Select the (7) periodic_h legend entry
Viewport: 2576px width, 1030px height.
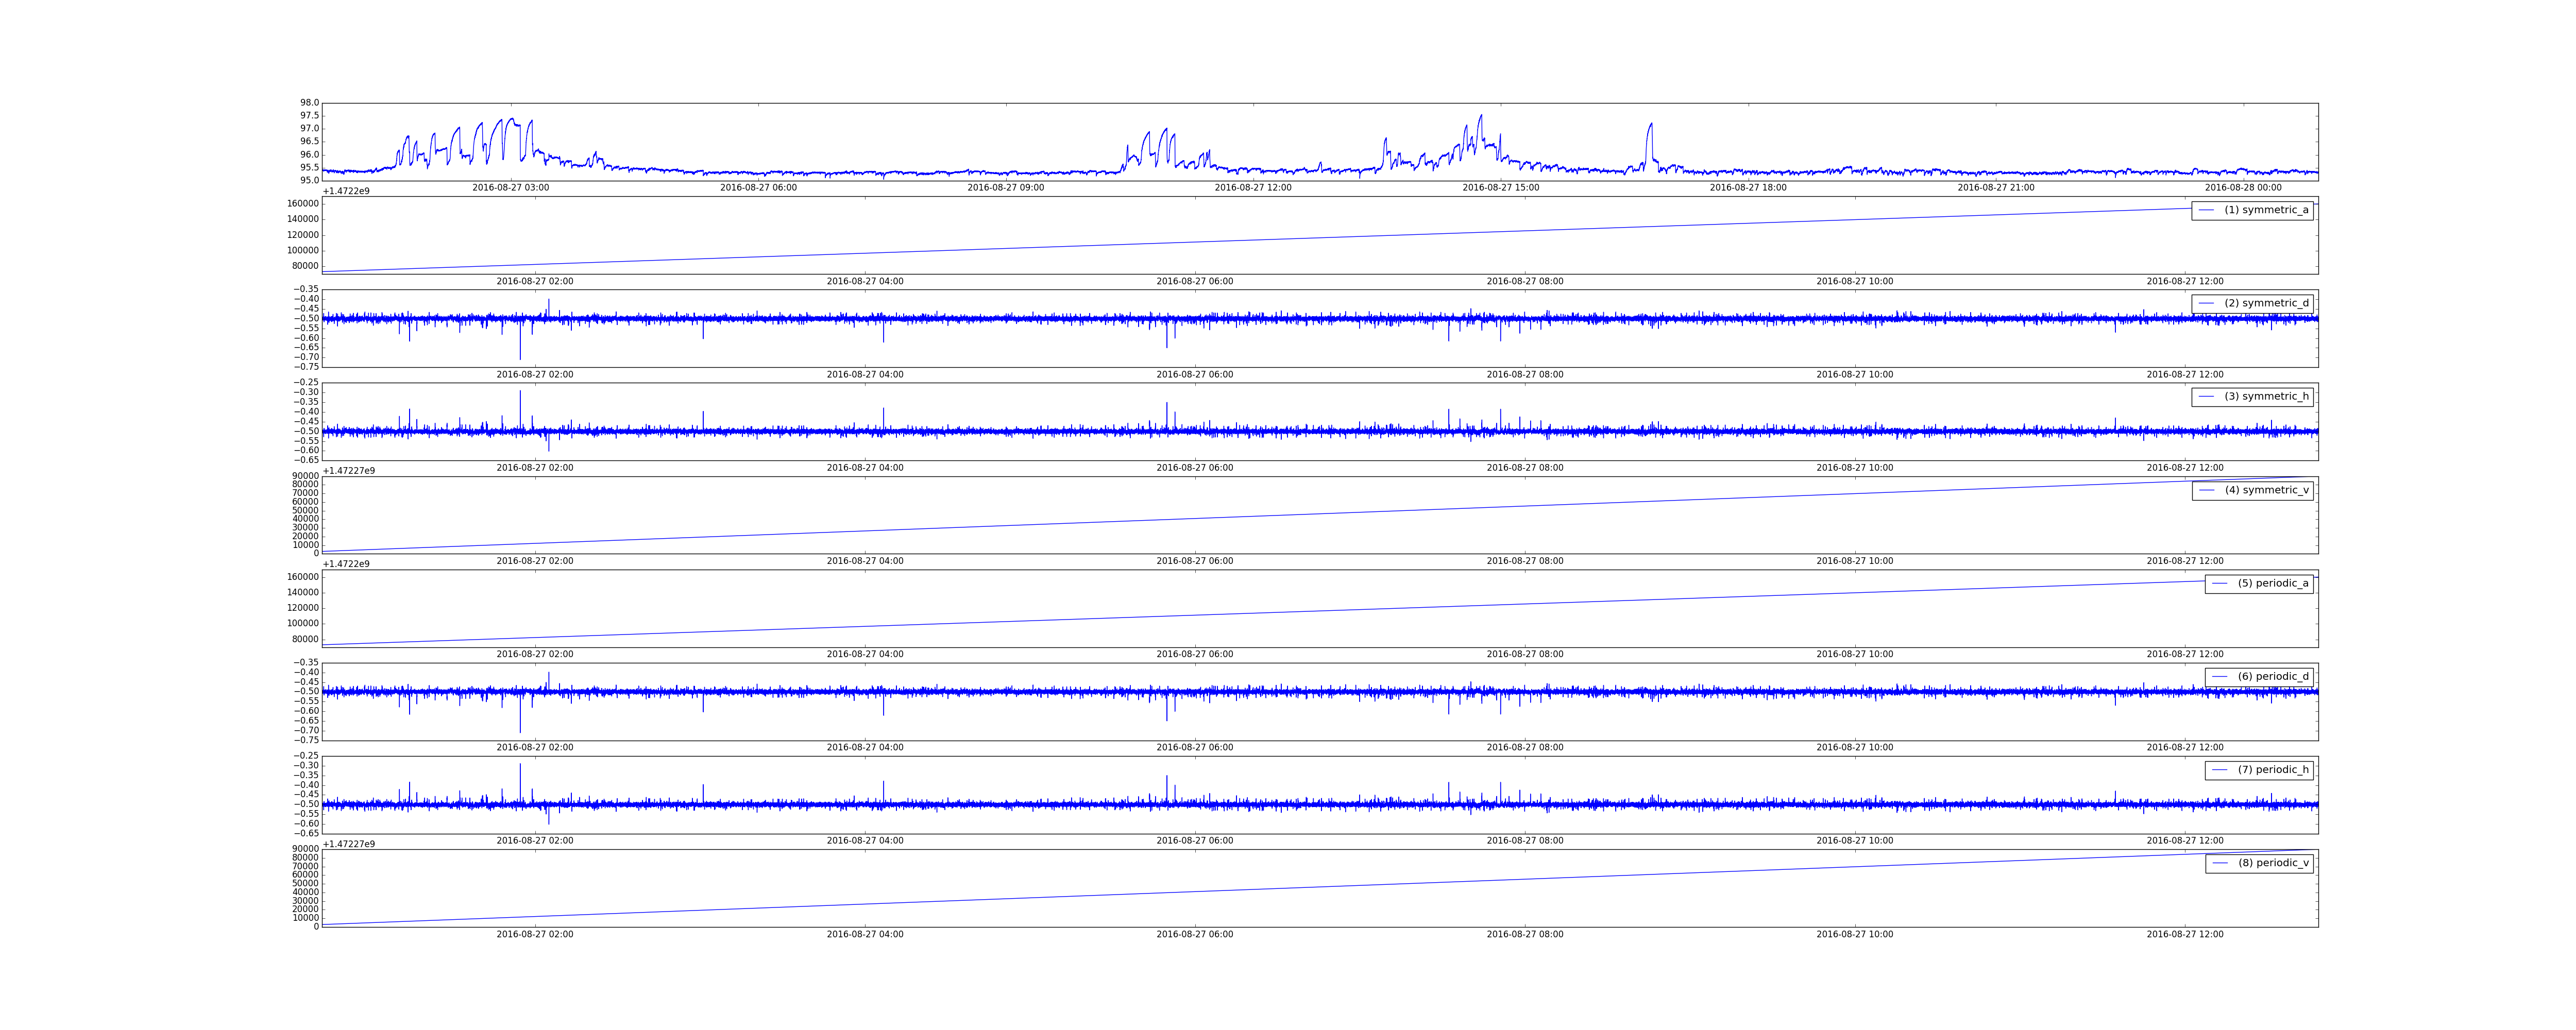click(x=2273, y=770)
